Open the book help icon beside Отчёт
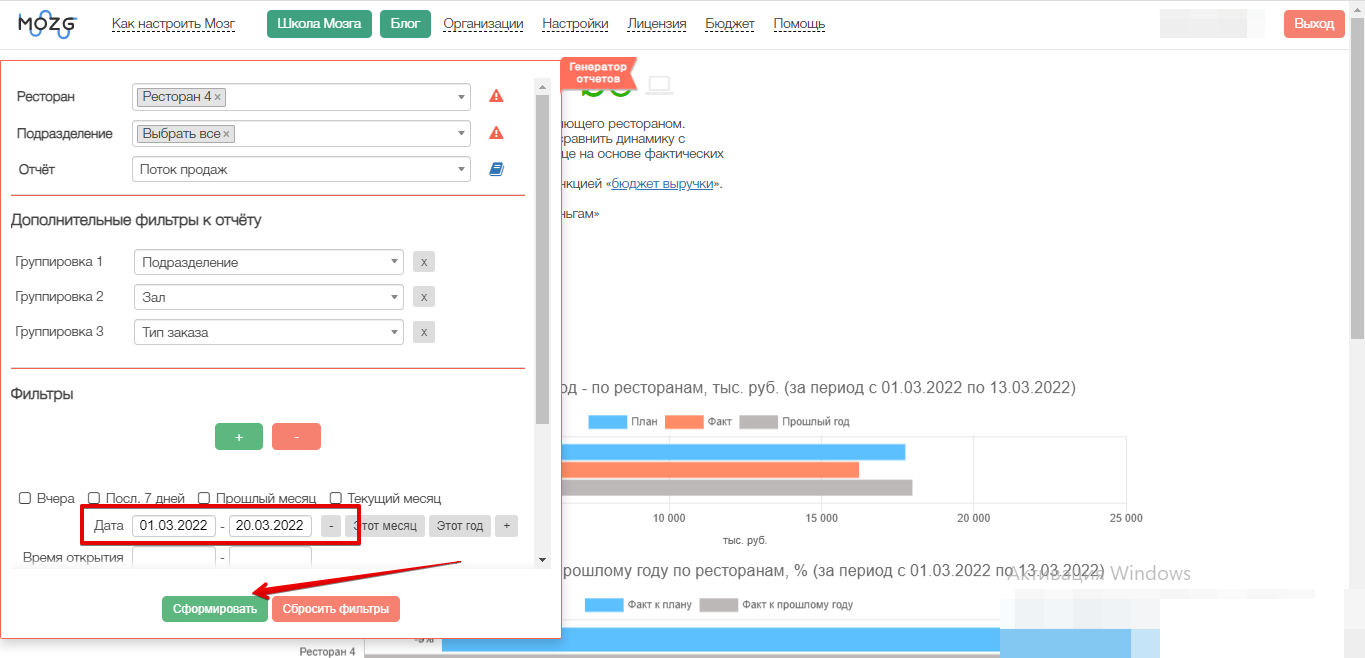Image resolution: width=1365 pixels, height=658 pixels. pos(496,170)
